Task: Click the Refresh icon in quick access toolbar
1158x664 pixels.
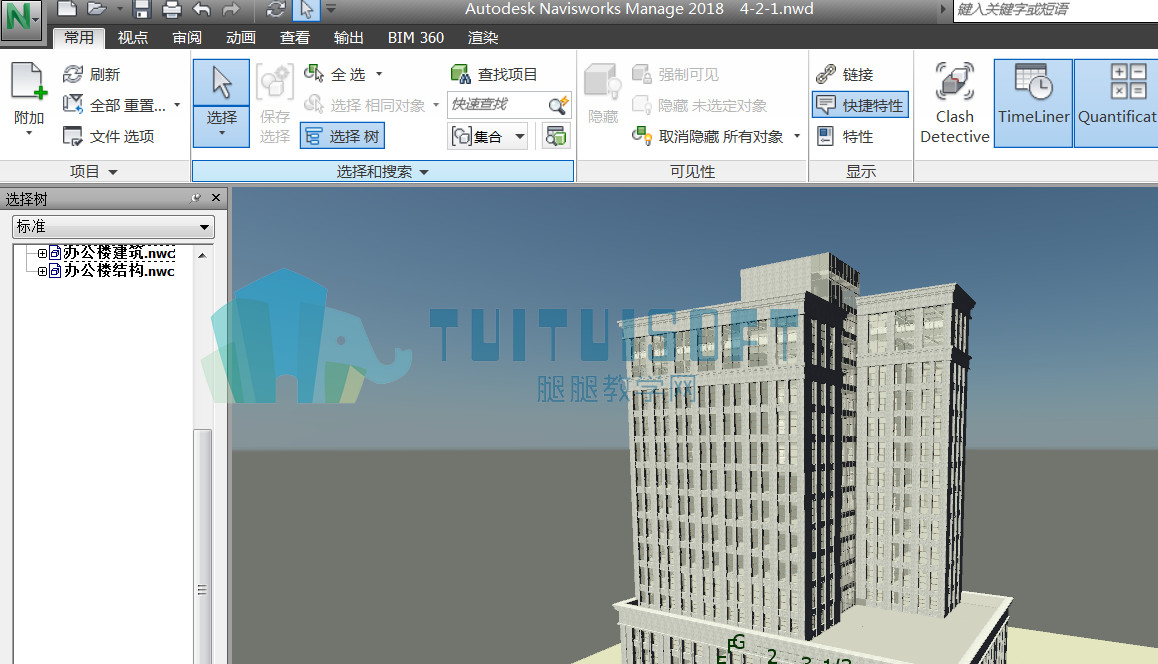Action: 276,9
